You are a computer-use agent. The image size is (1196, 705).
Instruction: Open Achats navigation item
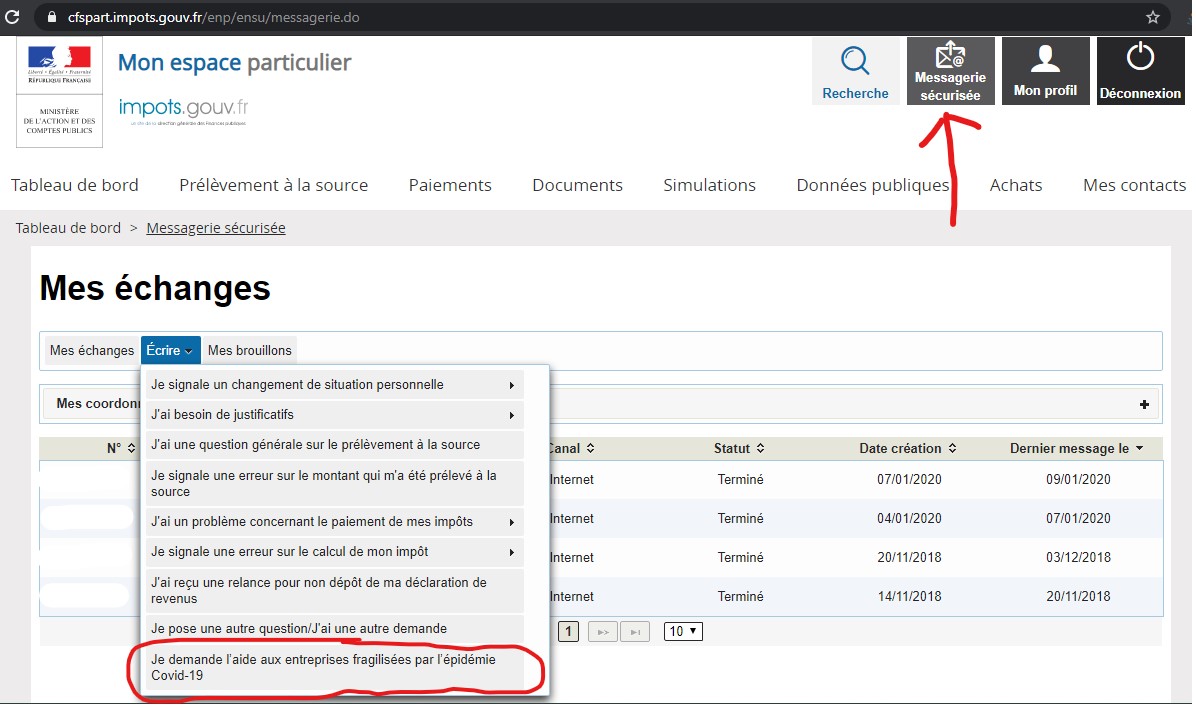pos(1016,185)
